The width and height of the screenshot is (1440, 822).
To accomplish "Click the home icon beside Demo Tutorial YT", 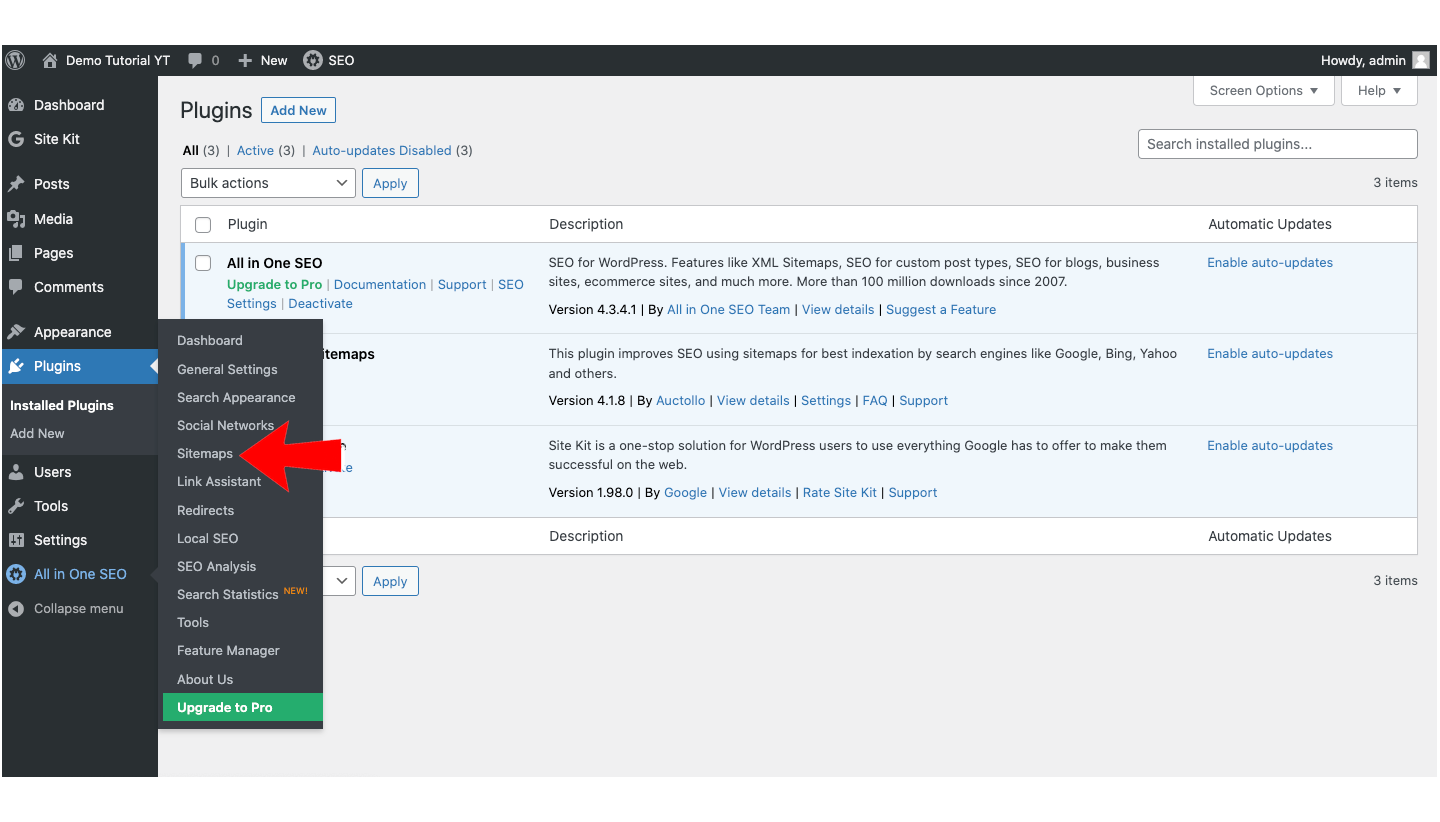I will pyautogui.click(x=50, y=60).
